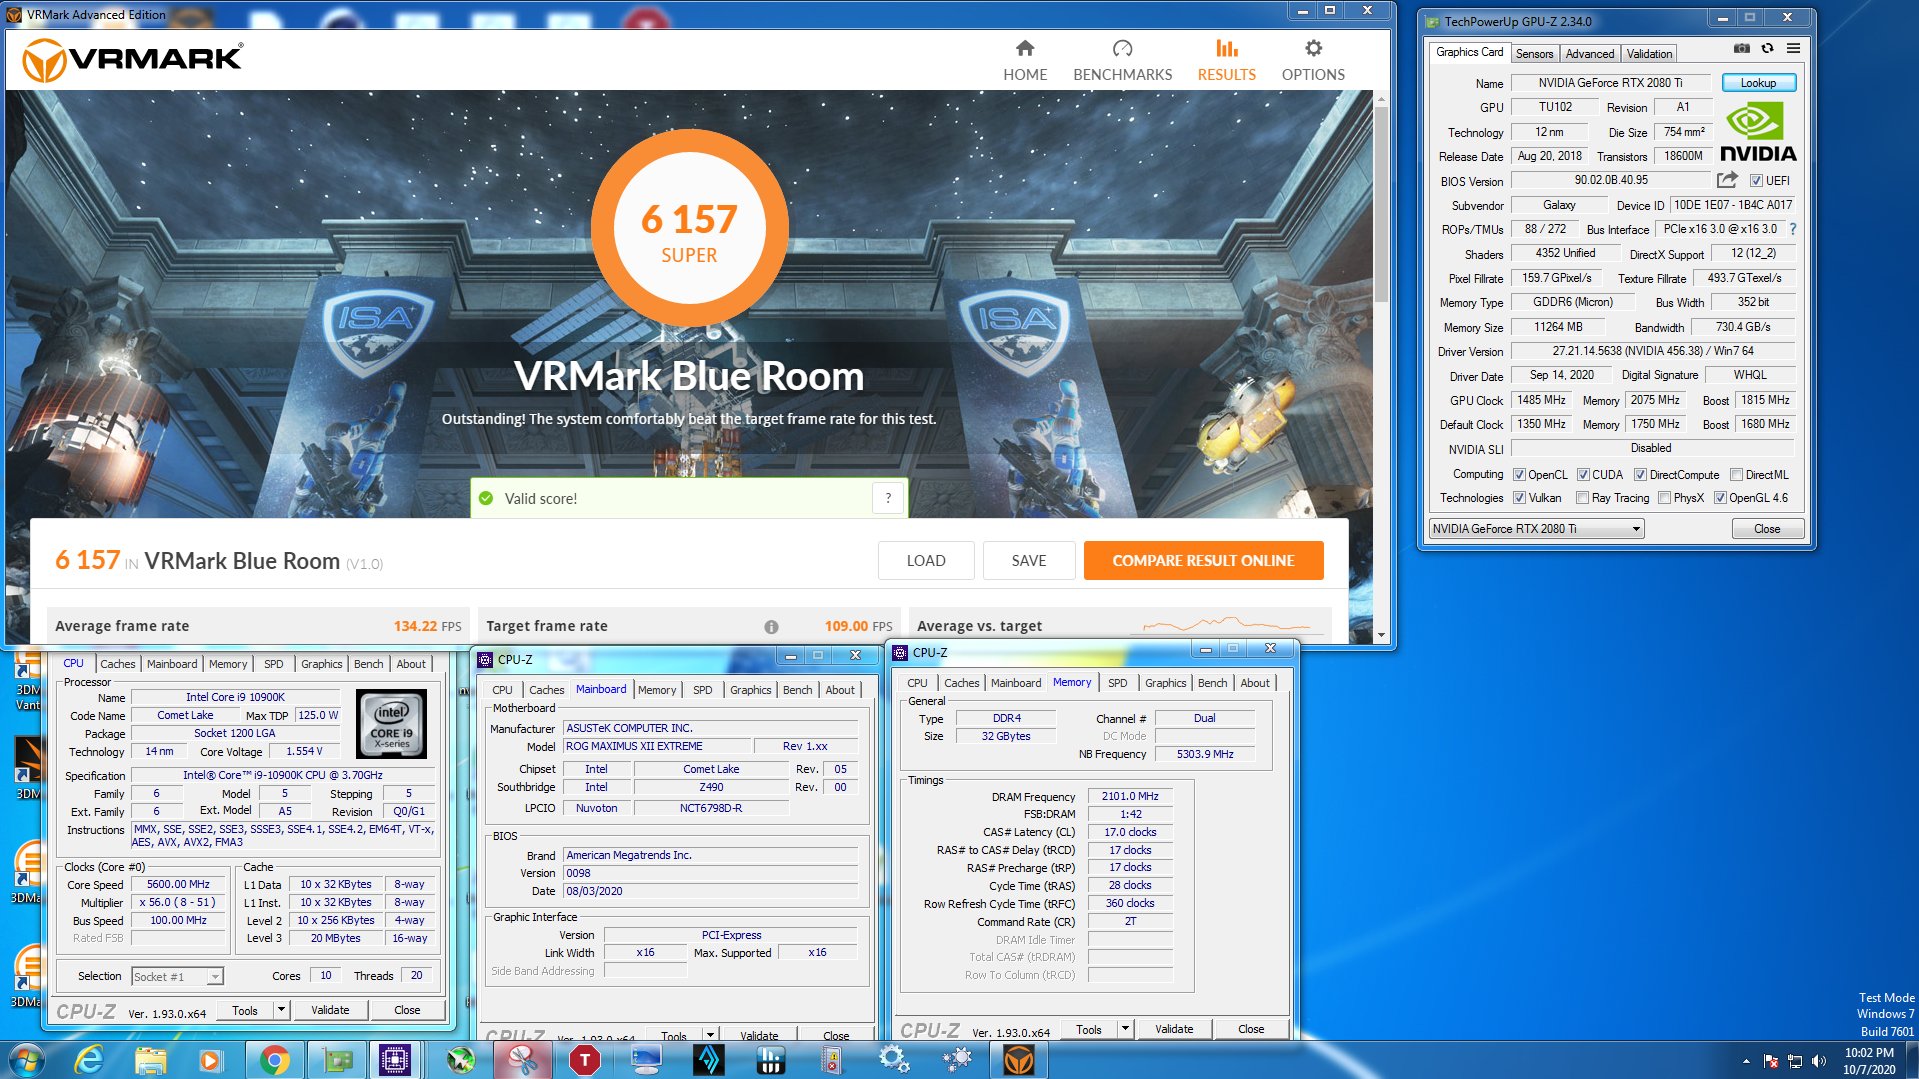Open Caches tab in left CPU-Z window
The height and width of the screenshot is (1079, 1919).
click(117, 664)
